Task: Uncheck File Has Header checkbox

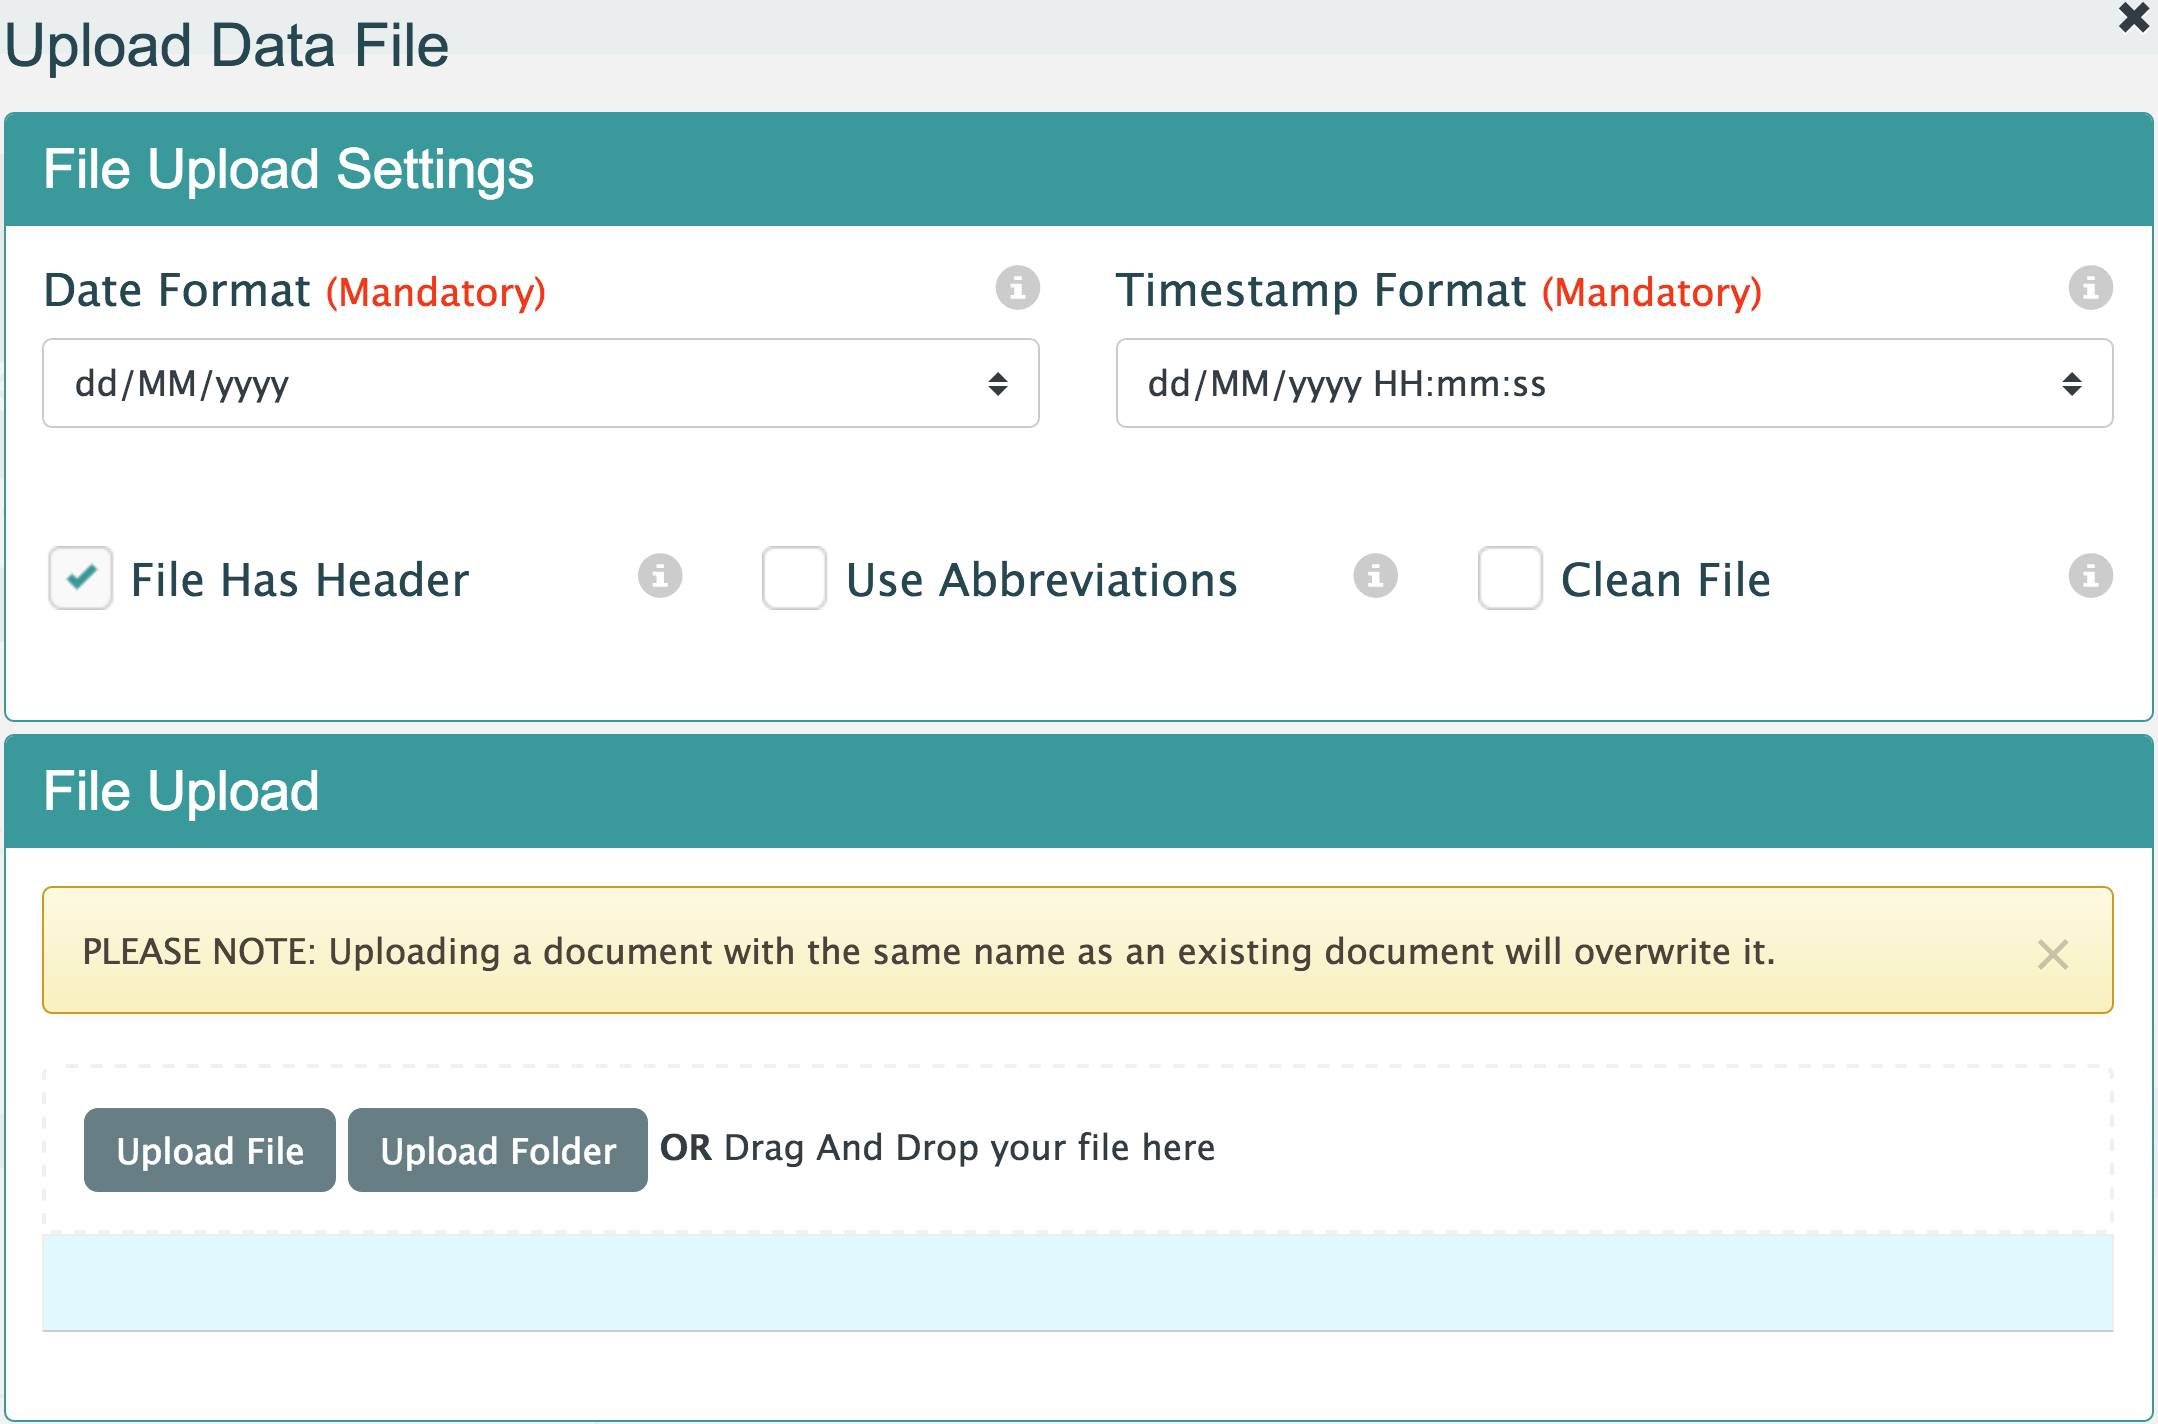Action: 81,578
